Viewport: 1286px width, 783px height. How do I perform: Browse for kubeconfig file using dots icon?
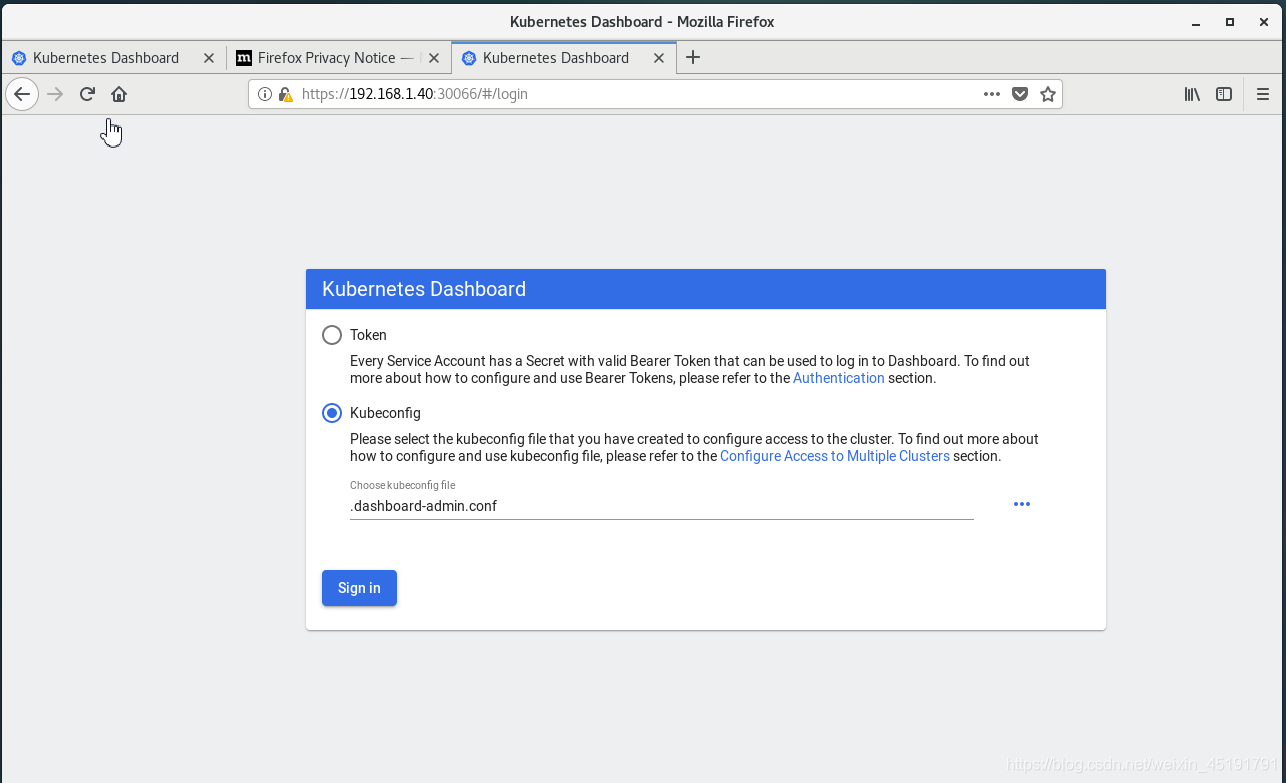pyautogui.click(x=1022, y=504)
